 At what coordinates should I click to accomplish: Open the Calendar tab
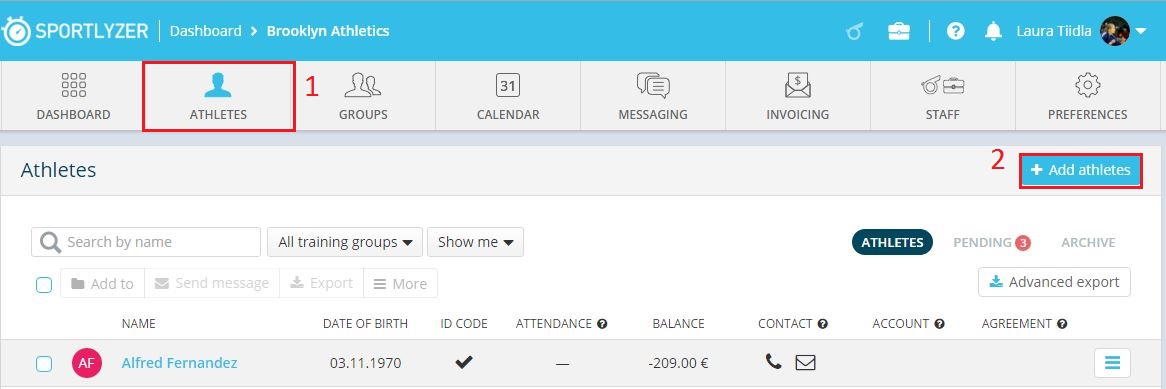(508, 96)
